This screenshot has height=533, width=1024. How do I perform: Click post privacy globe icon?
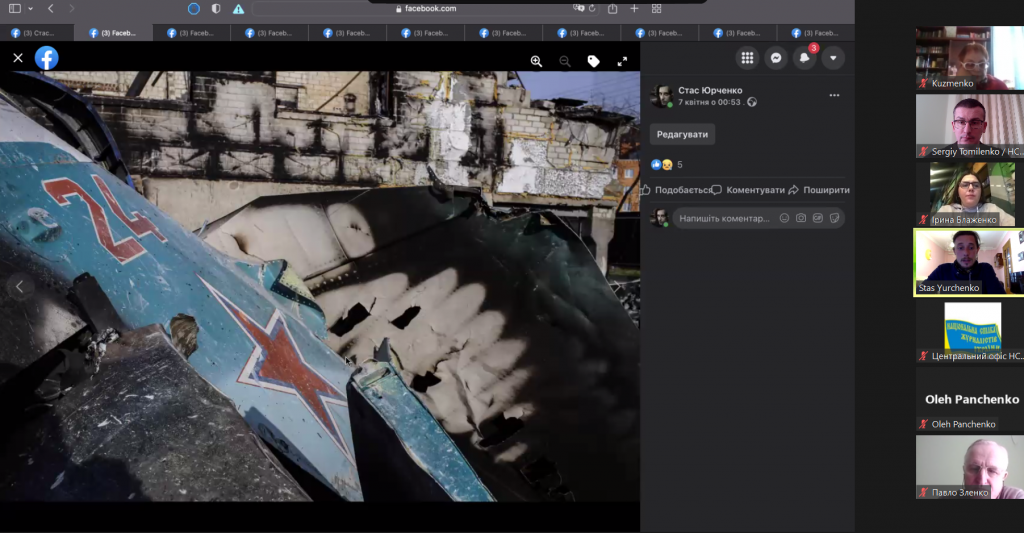[752, 102]
